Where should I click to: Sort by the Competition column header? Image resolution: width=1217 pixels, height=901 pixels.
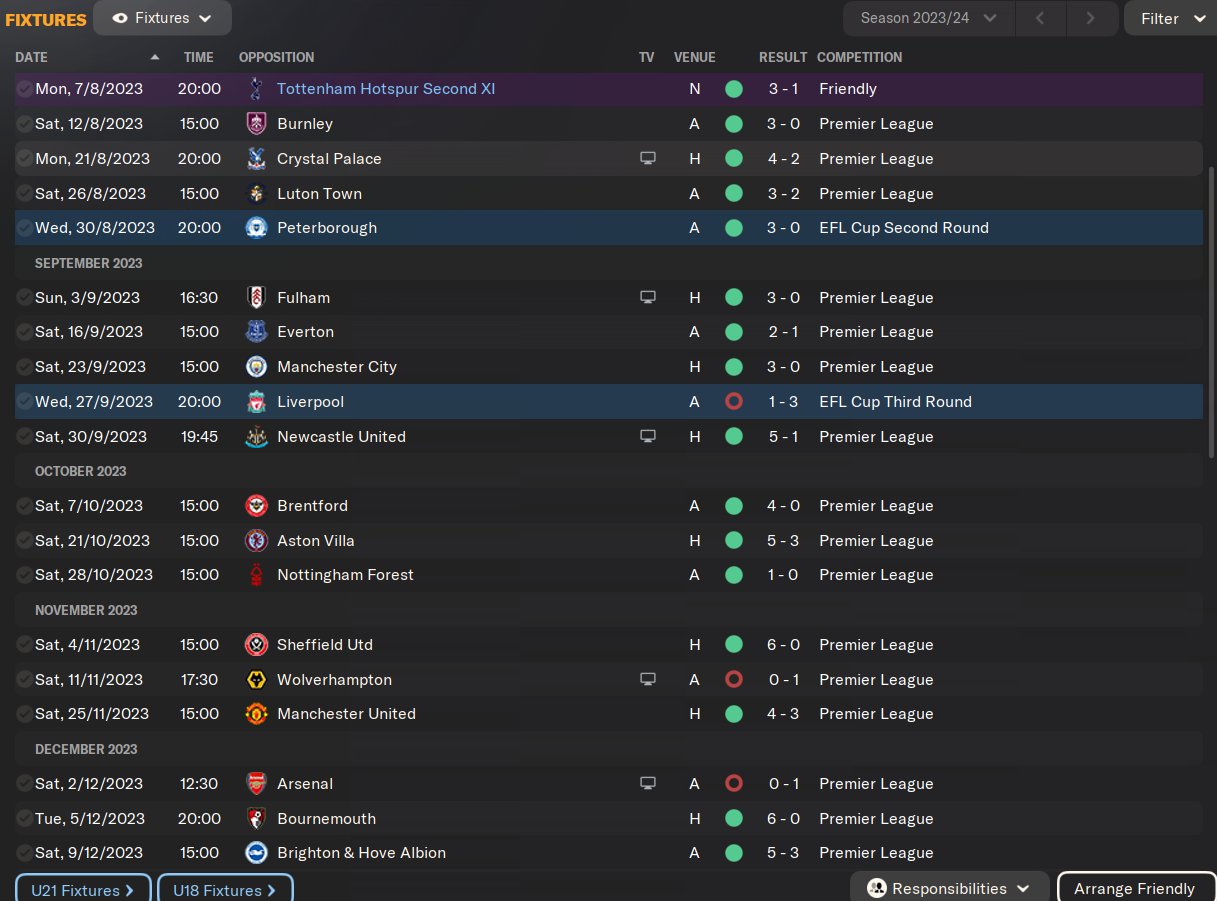click(859, 57)
